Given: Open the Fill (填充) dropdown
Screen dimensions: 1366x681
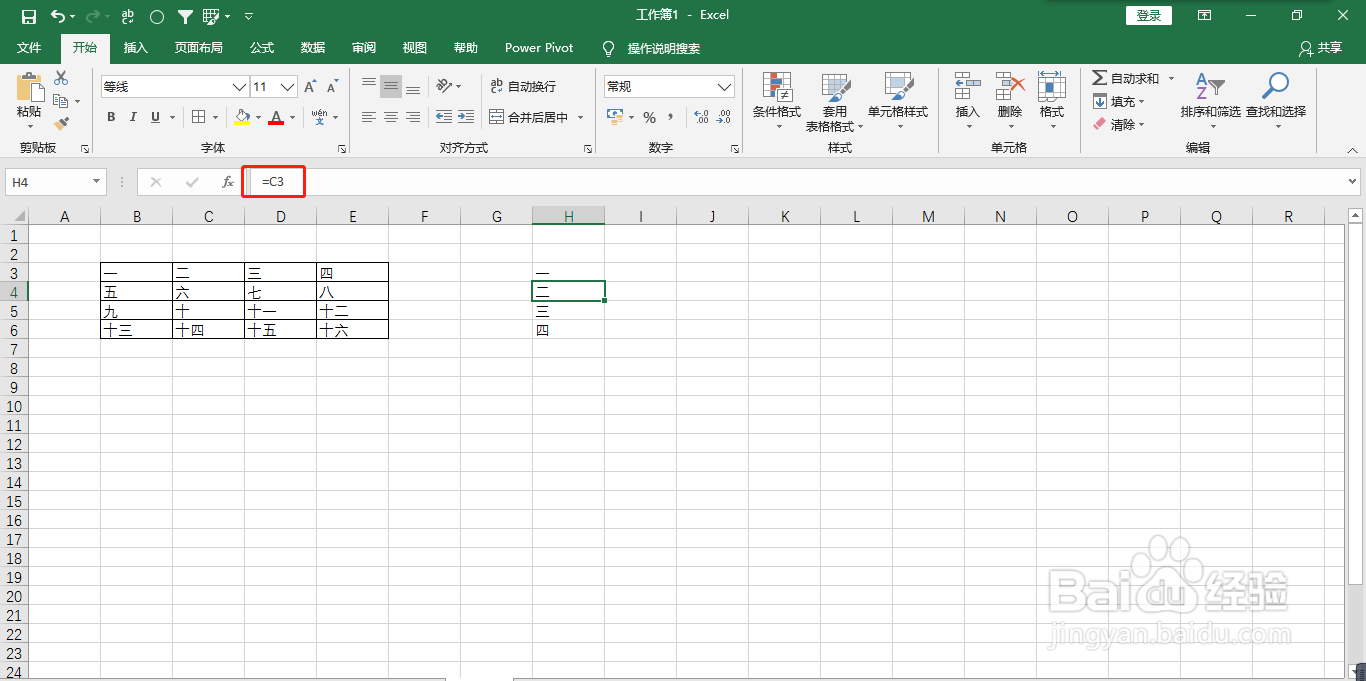Looking at the screenshot, I should (1119, 101).
